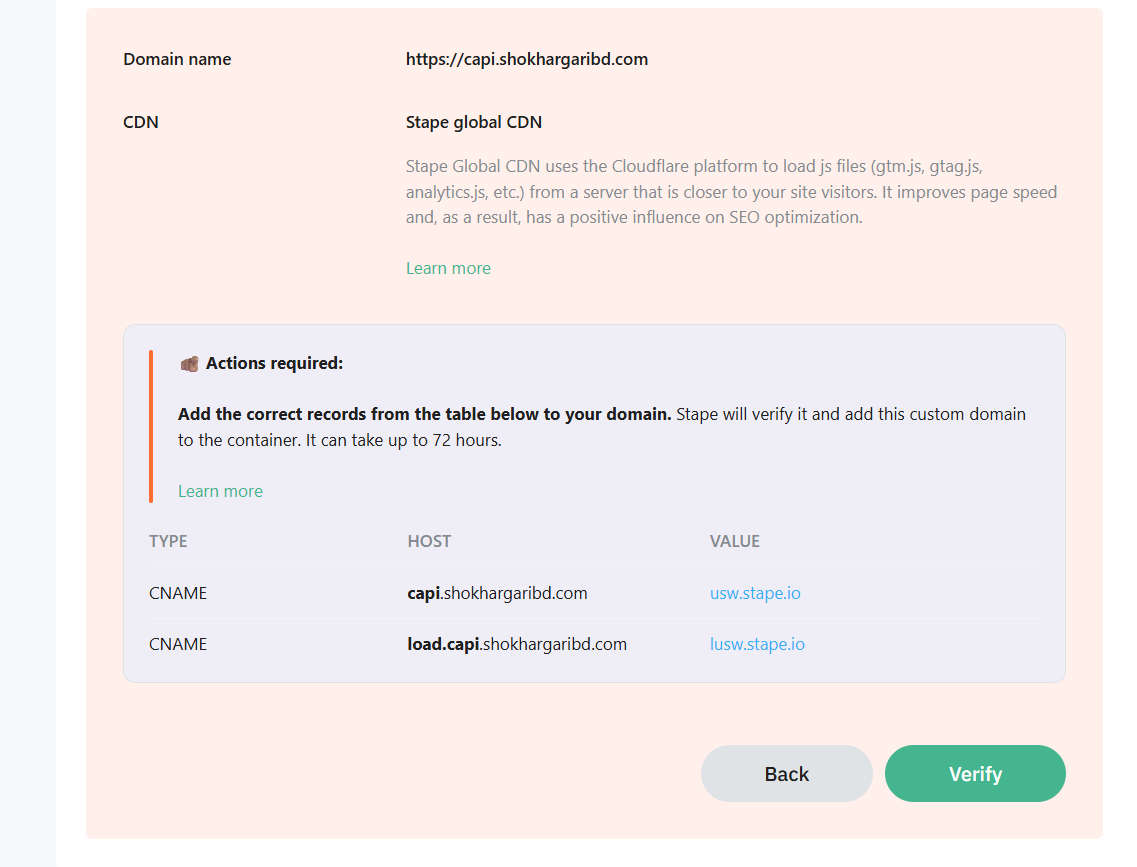Click CNAME type in the lusw.stape.io row
This screenshot has height=867, width=1137.
[178, 644]
